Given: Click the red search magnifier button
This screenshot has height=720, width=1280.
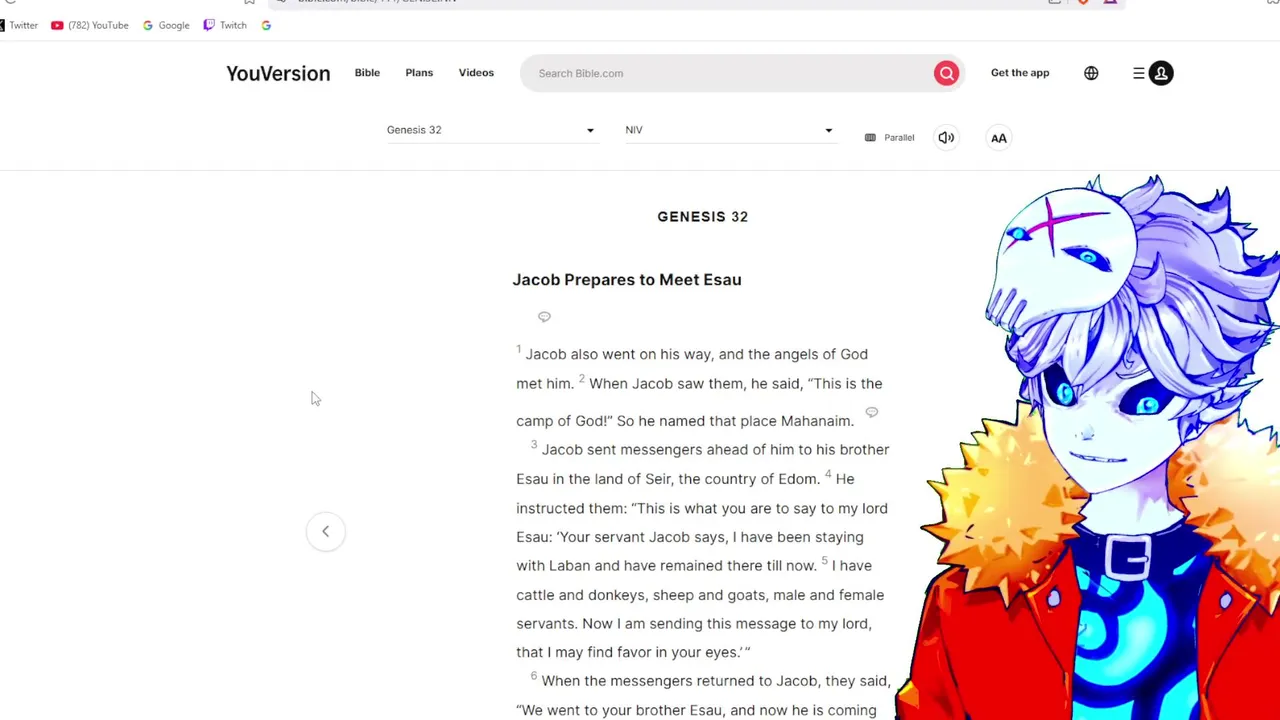Looking at the screenshot, I should tap(946, 73).
